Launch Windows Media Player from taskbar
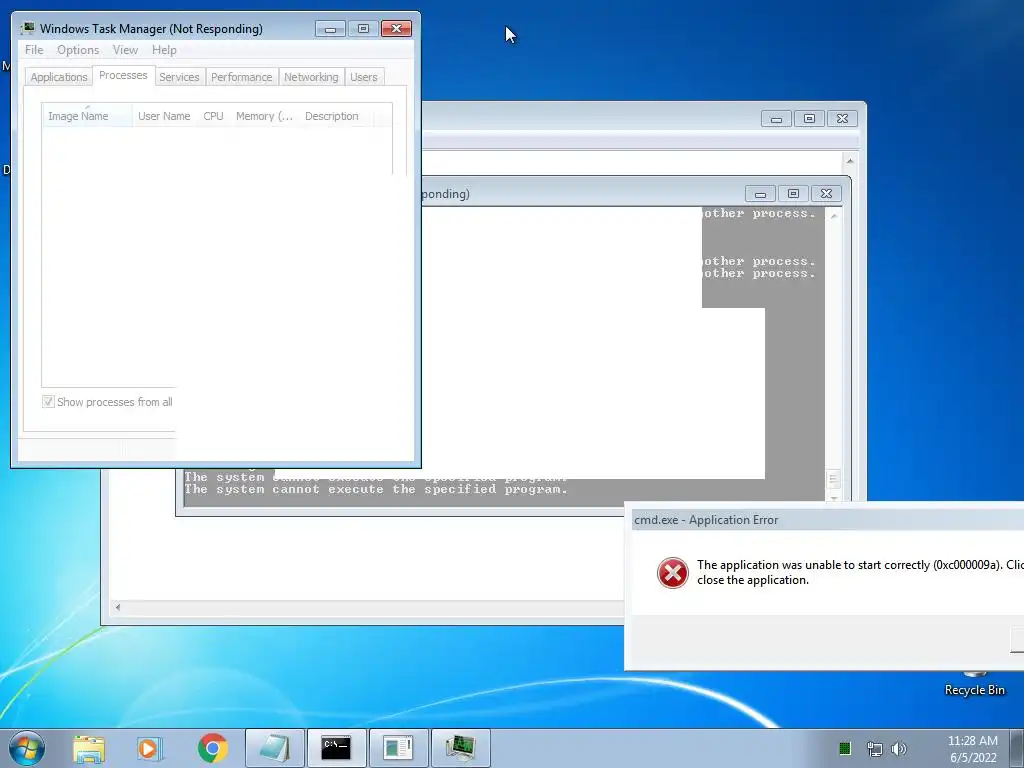This screenshot has height=768, width=1024. [150, 748]
